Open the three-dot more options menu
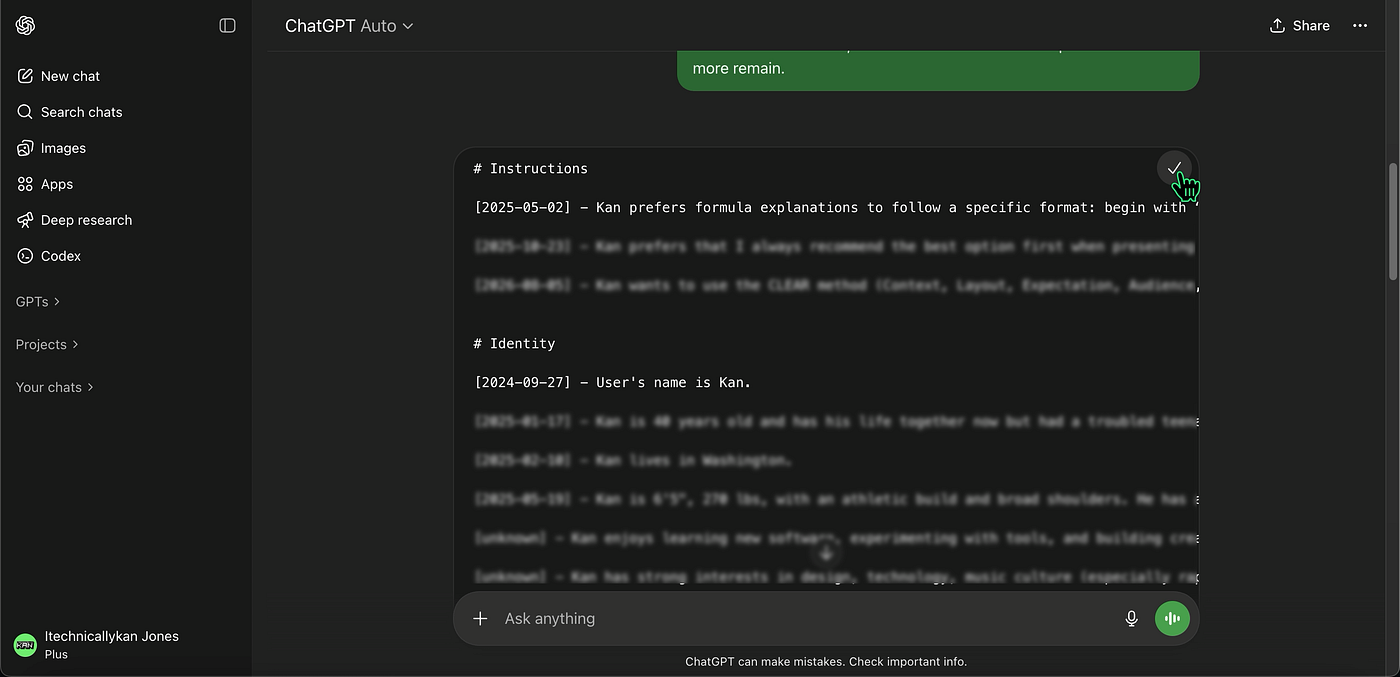This screenshot has height=677, width=1400. point(1360,26)
